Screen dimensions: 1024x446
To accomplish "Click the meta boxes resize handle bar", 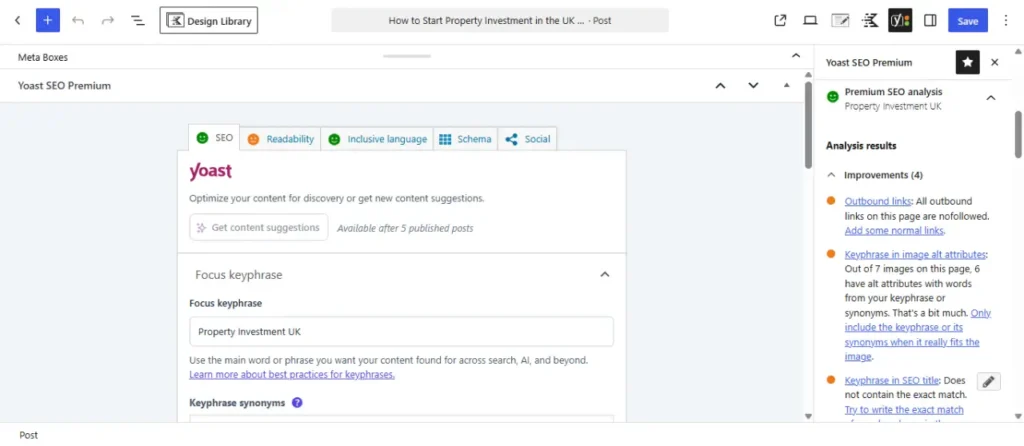I will [407, 56].
